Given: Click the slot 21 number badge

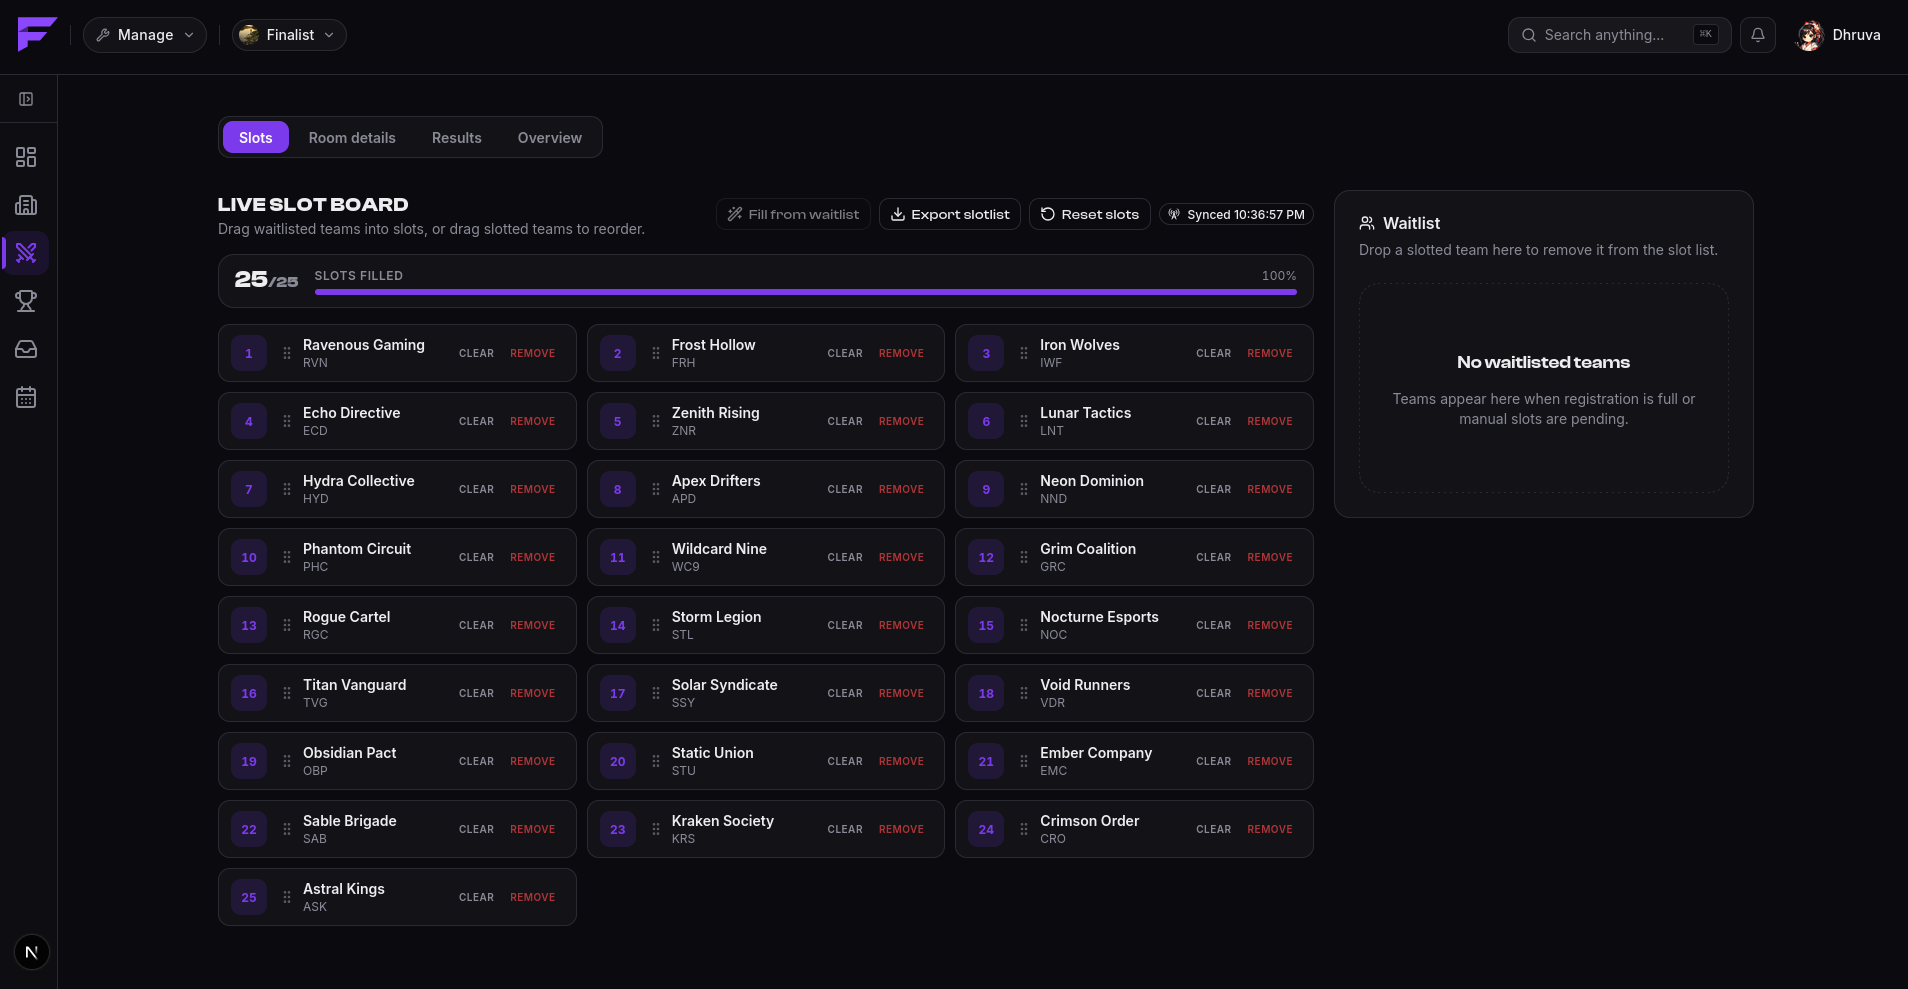Looking at the screenshot, I should (986, 761).
